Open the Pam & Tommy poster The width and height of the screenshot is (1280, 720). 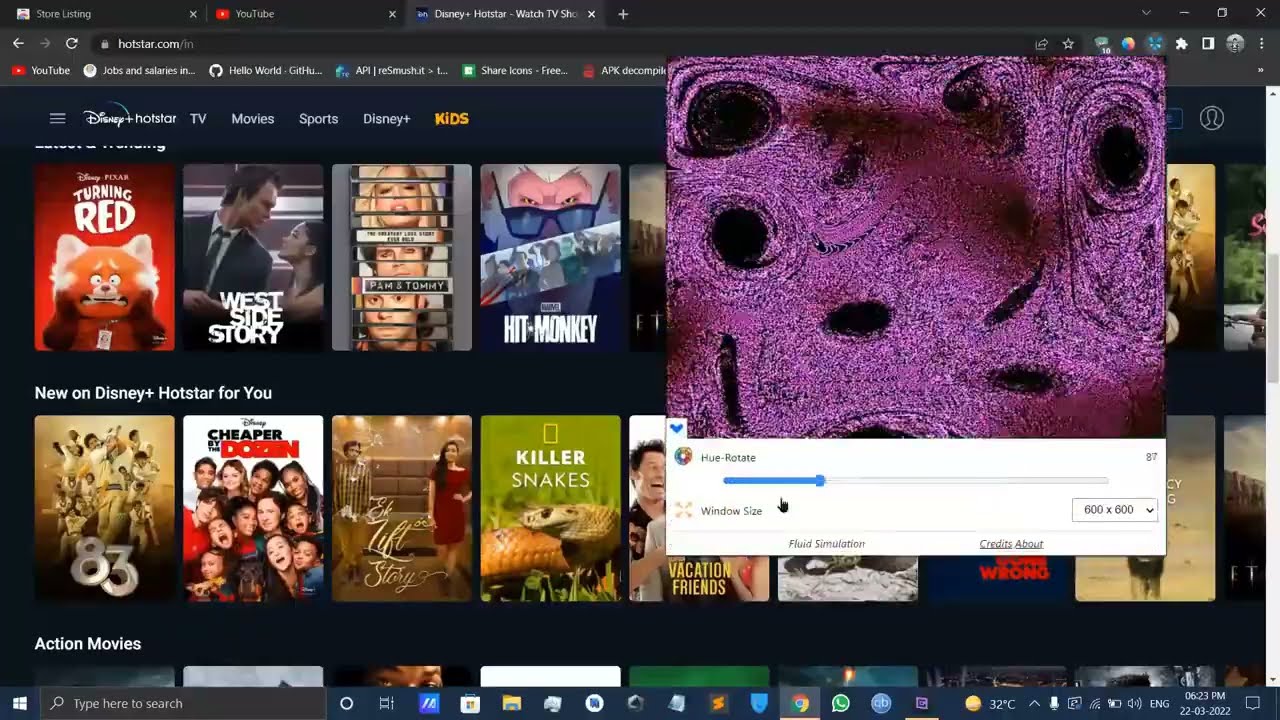pos(402,258)
